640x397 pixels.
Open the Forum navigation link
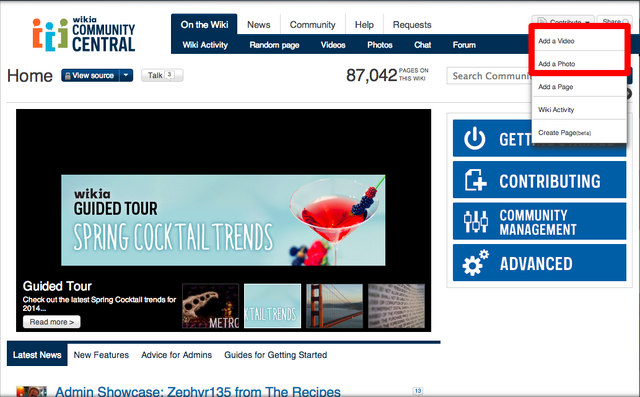pyautogui.click(x=464, y=45)
